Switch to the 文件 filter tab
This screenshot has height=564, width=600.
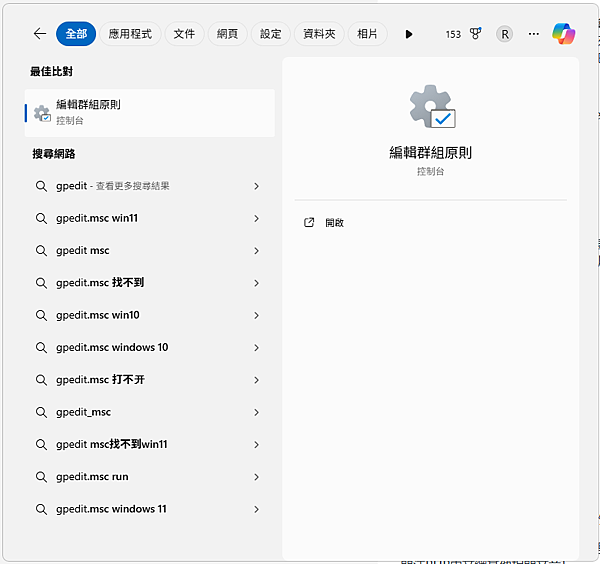pyautogui.click(x=184, y=34)
